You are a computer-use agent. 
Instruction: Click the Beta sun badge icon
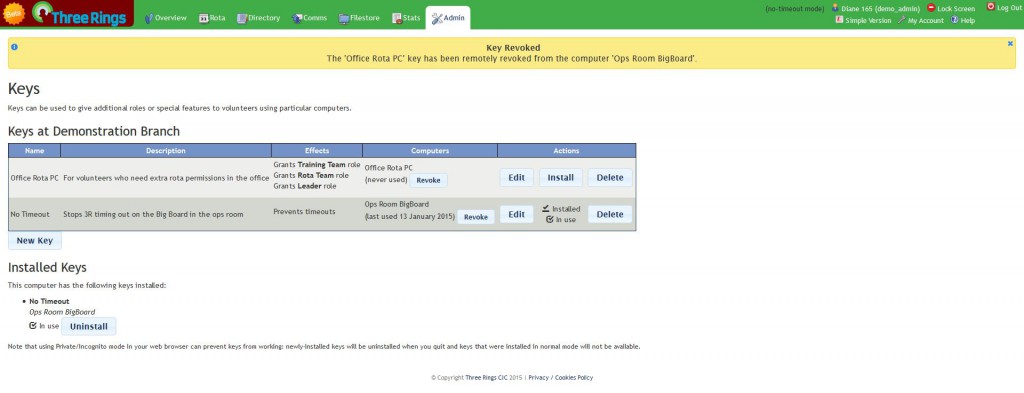tap(12, 14)
